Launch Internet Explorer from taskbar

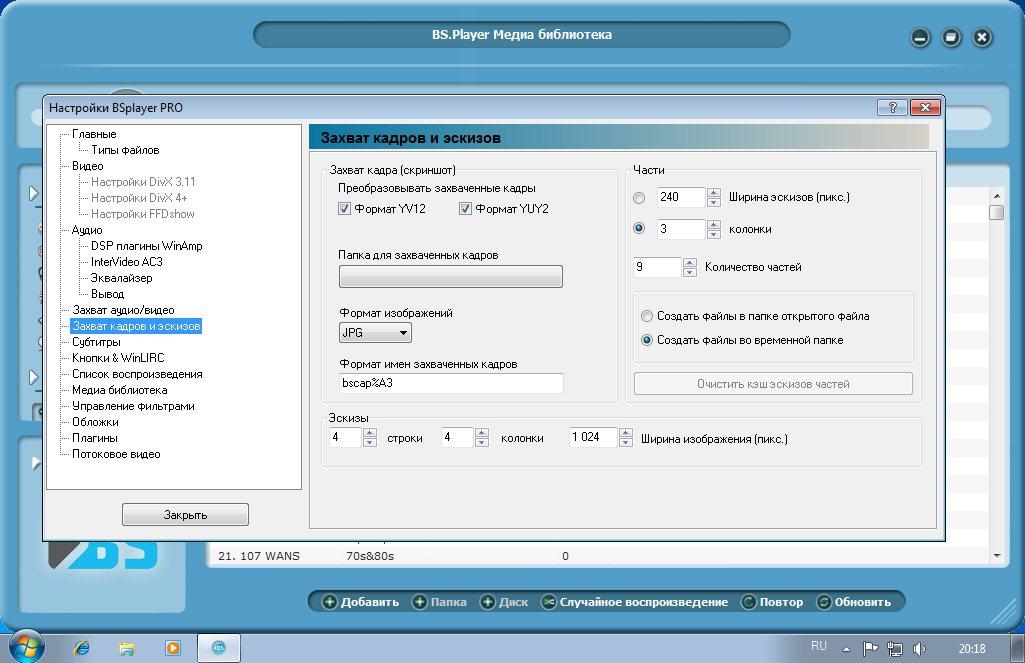(x=82, y=648)
